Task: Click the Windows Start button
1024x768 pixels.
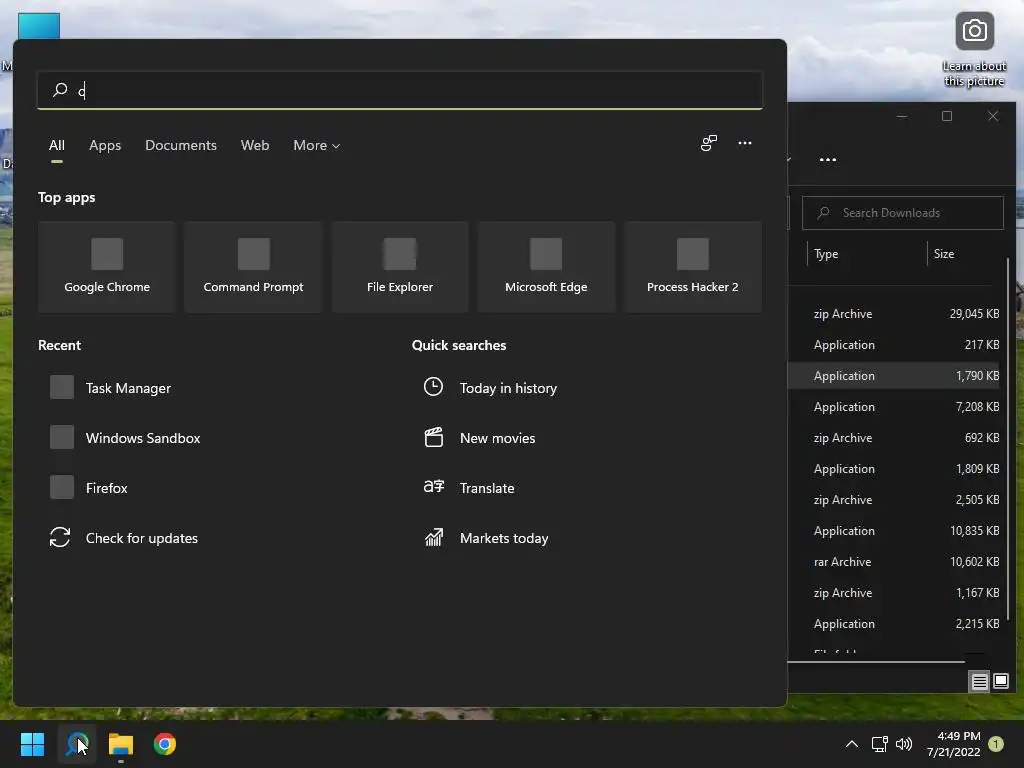Action: [32, 744]
